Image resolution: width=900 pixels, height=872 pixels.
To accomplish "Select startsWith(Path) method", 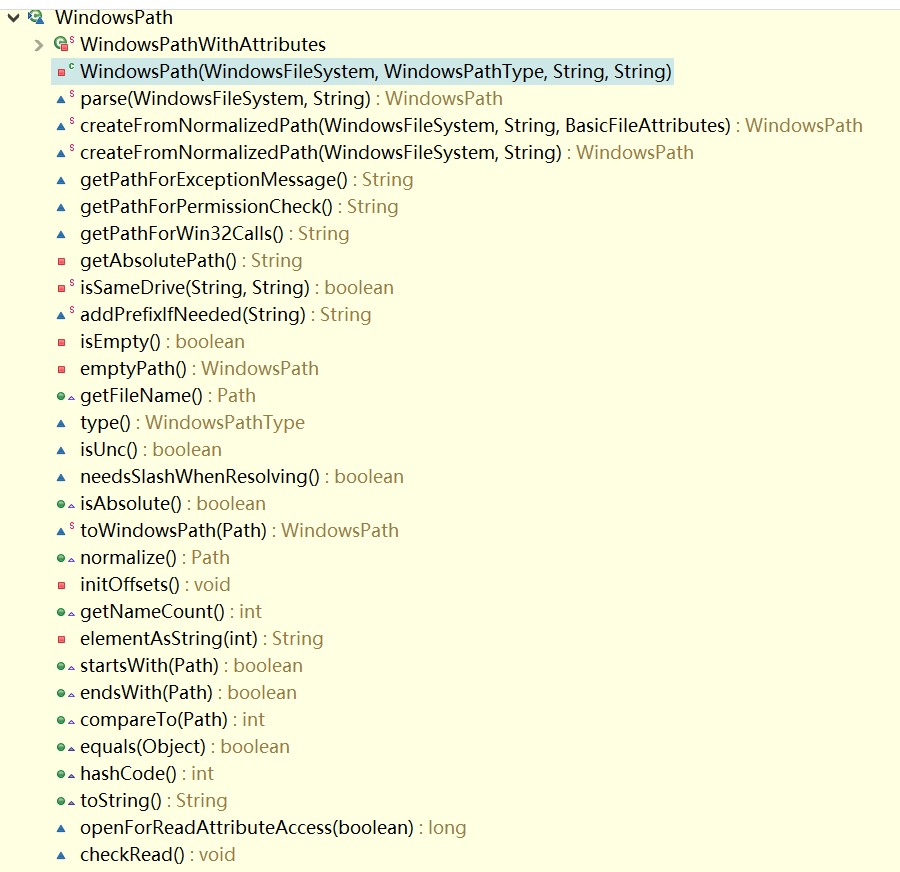I will tap(191, 665).
